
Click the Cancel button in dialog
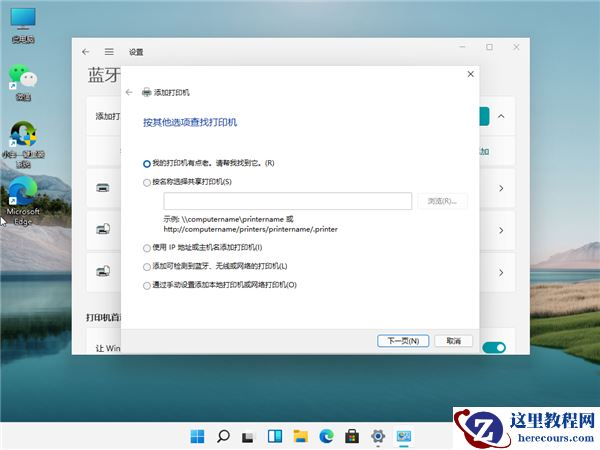[x=453, y=341]
